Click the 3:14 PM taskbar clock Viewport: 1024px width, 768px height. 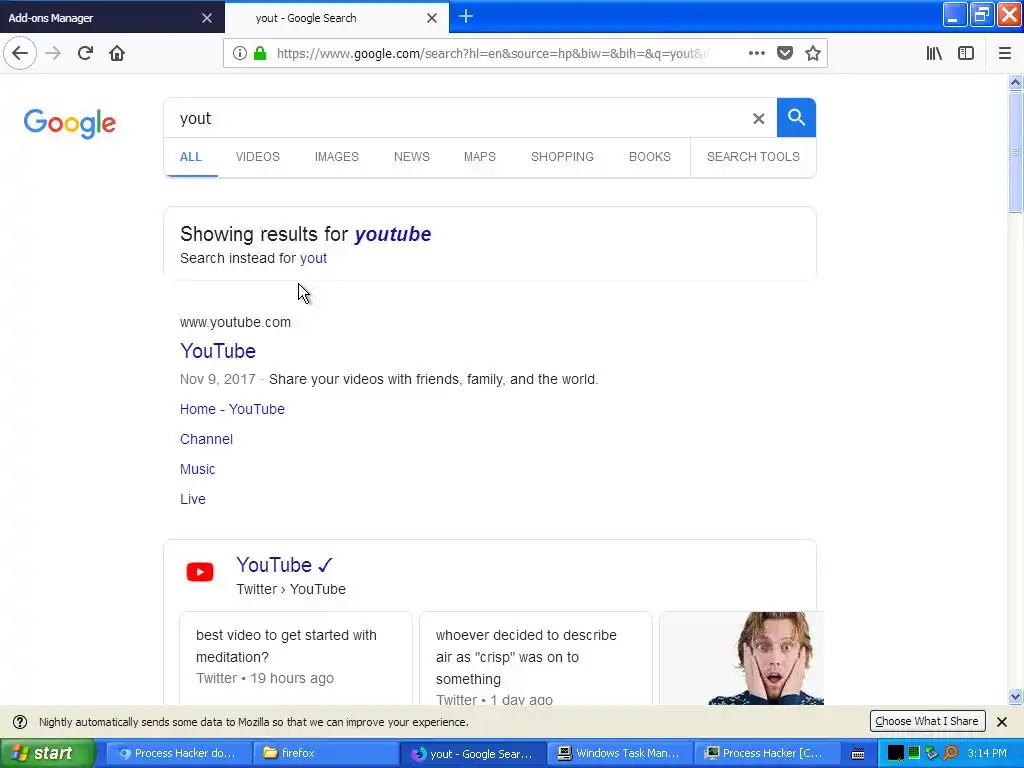[987, 753]
